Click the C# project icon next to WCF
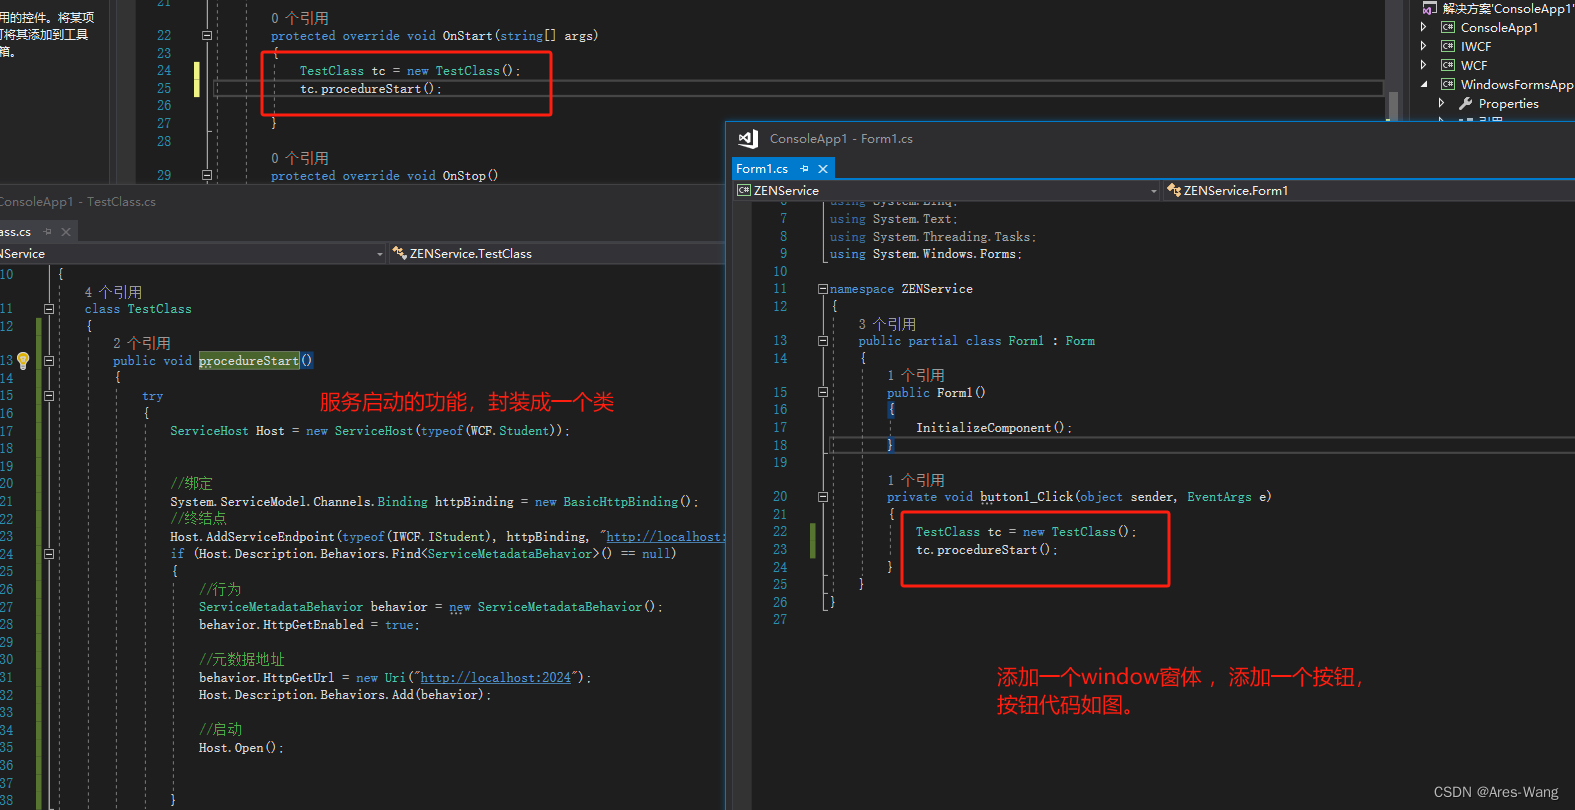Screen dimensions: 1575x810 (x=1447, y=65)
